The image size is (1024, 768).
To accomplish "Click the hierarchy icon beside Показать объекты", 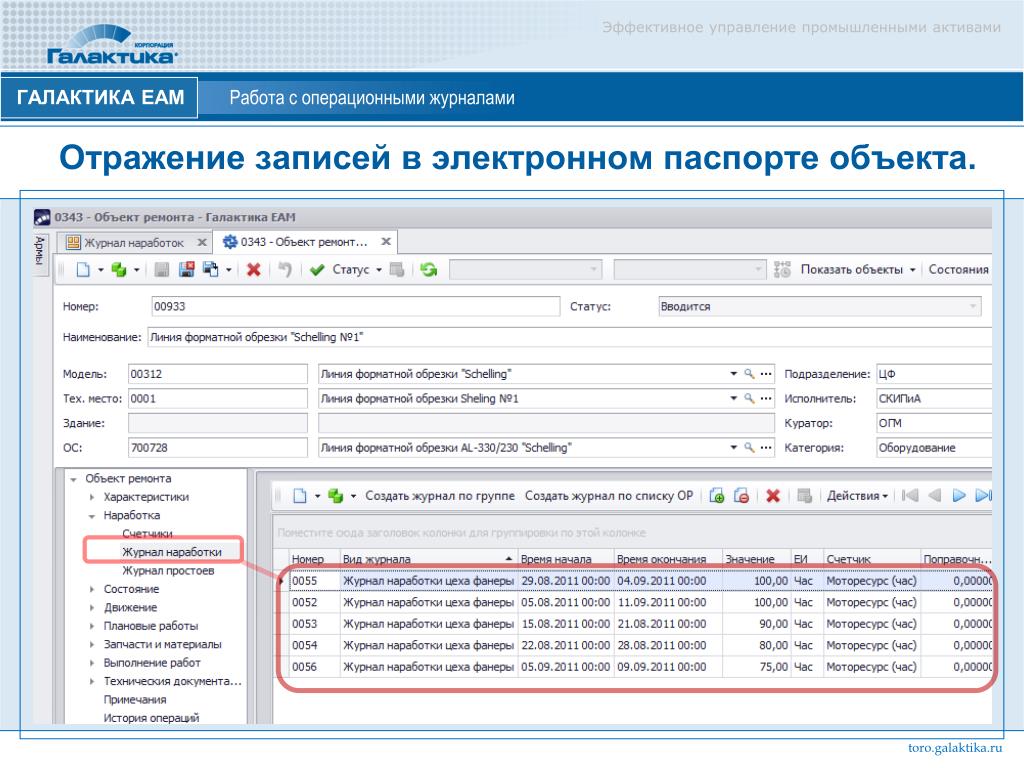I will pyautogui.click(x=782, y=270).
